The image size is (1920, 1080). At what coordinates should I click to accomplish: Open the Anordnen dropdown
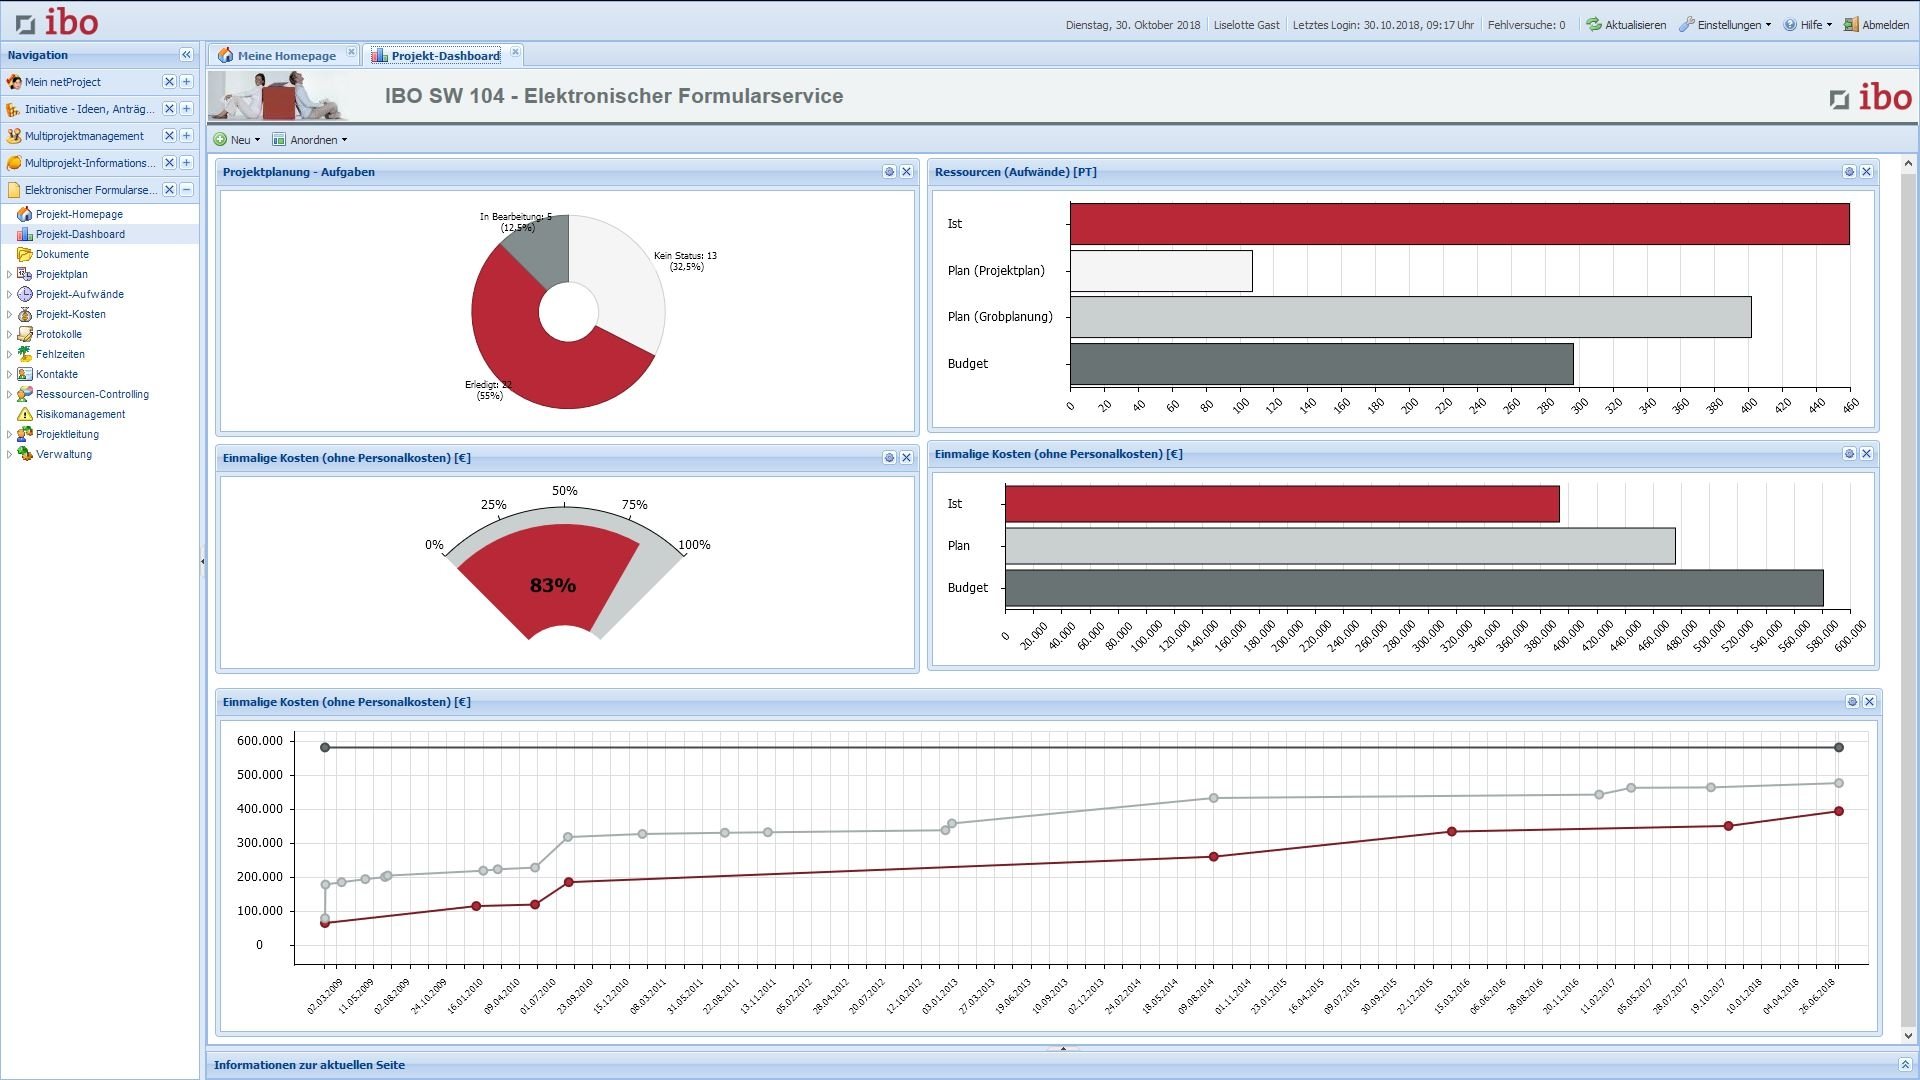point(310,139)
